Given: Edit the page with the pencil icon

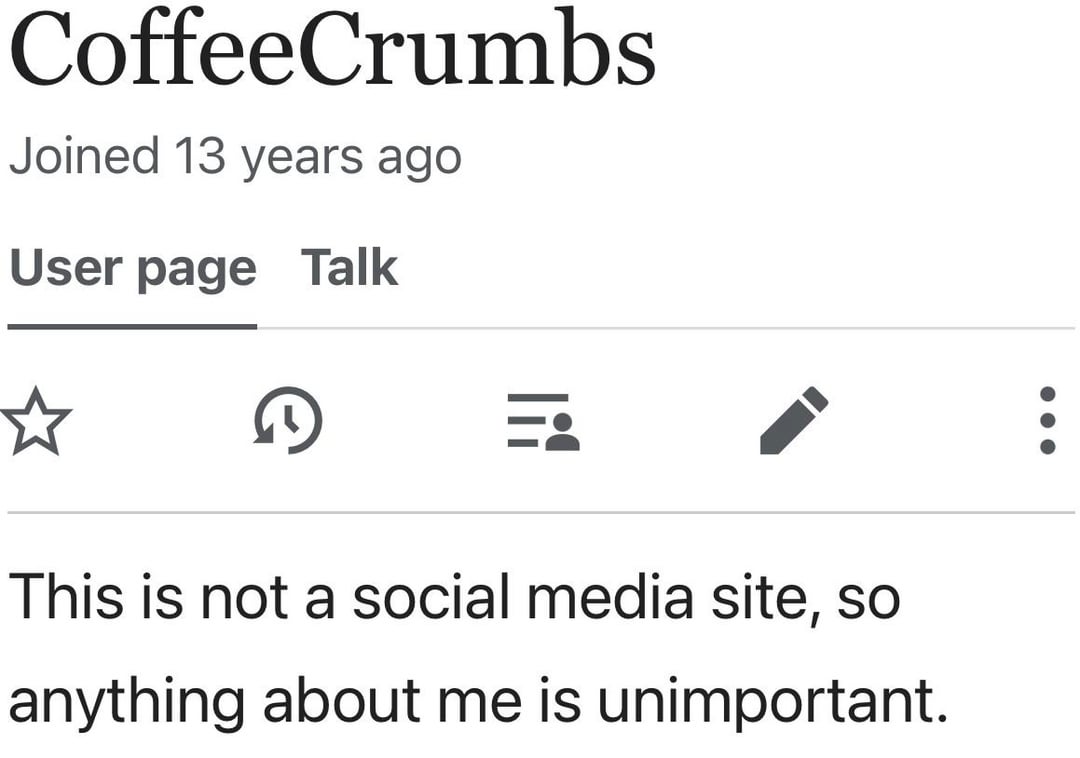Looking at the screenshot, I should 793,420.
